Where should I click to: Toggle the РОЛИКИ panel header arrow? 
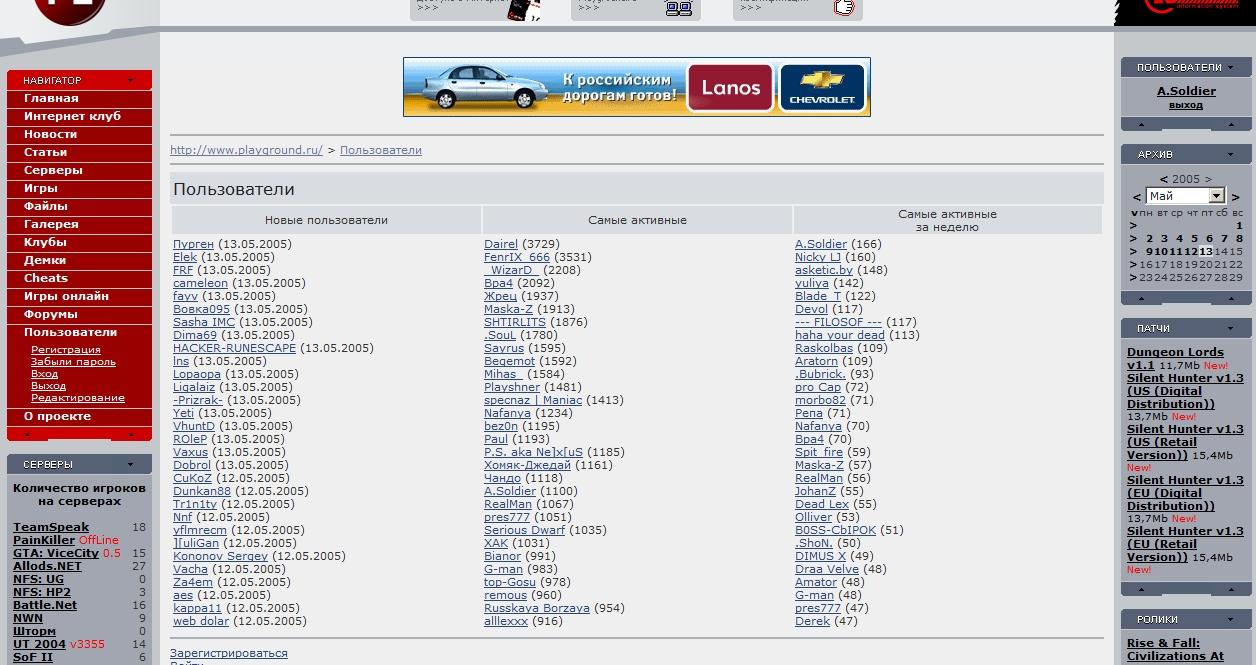tap(1231, 619)
